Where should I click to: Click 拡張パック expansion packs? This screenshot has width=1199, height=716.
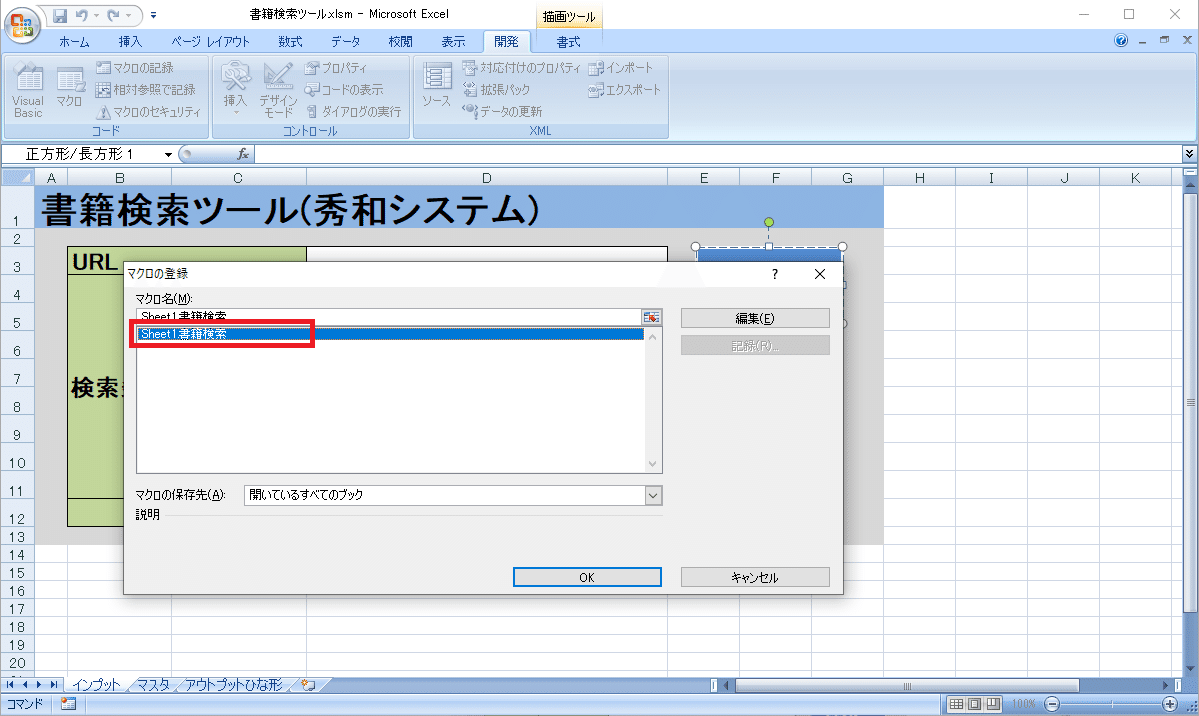click(x=497, y=90)
